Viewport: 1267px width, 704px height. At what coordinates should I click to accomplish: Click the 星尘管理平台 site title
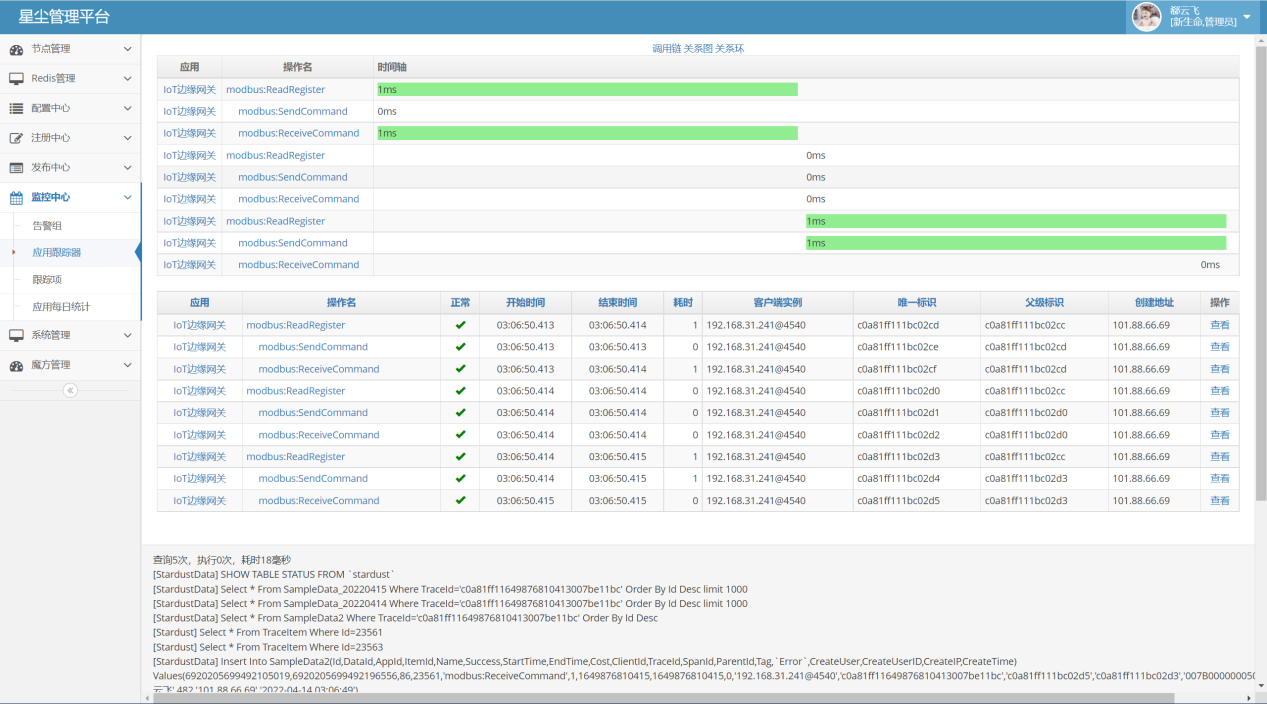click(64, 17)
